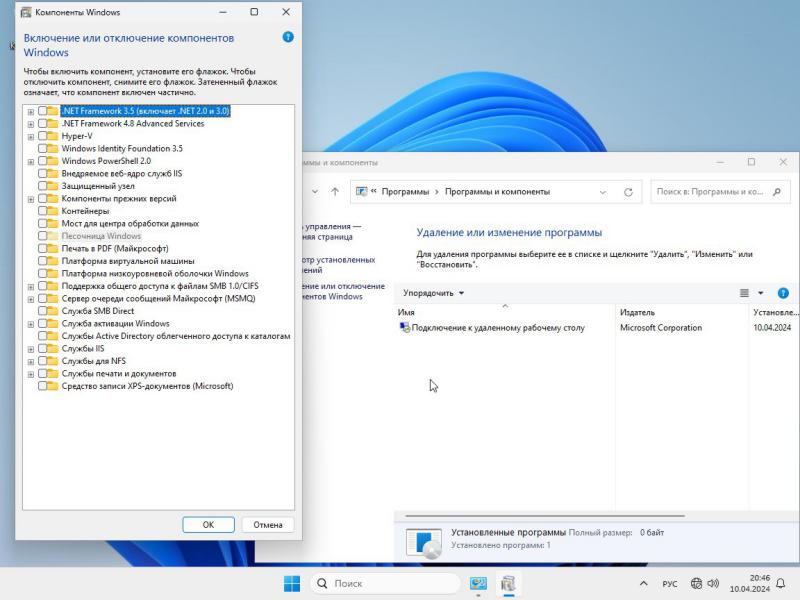This screenshot has height=600, width=800.
Task: Click folder icon of Службы IIS
Action: point(53,348)
